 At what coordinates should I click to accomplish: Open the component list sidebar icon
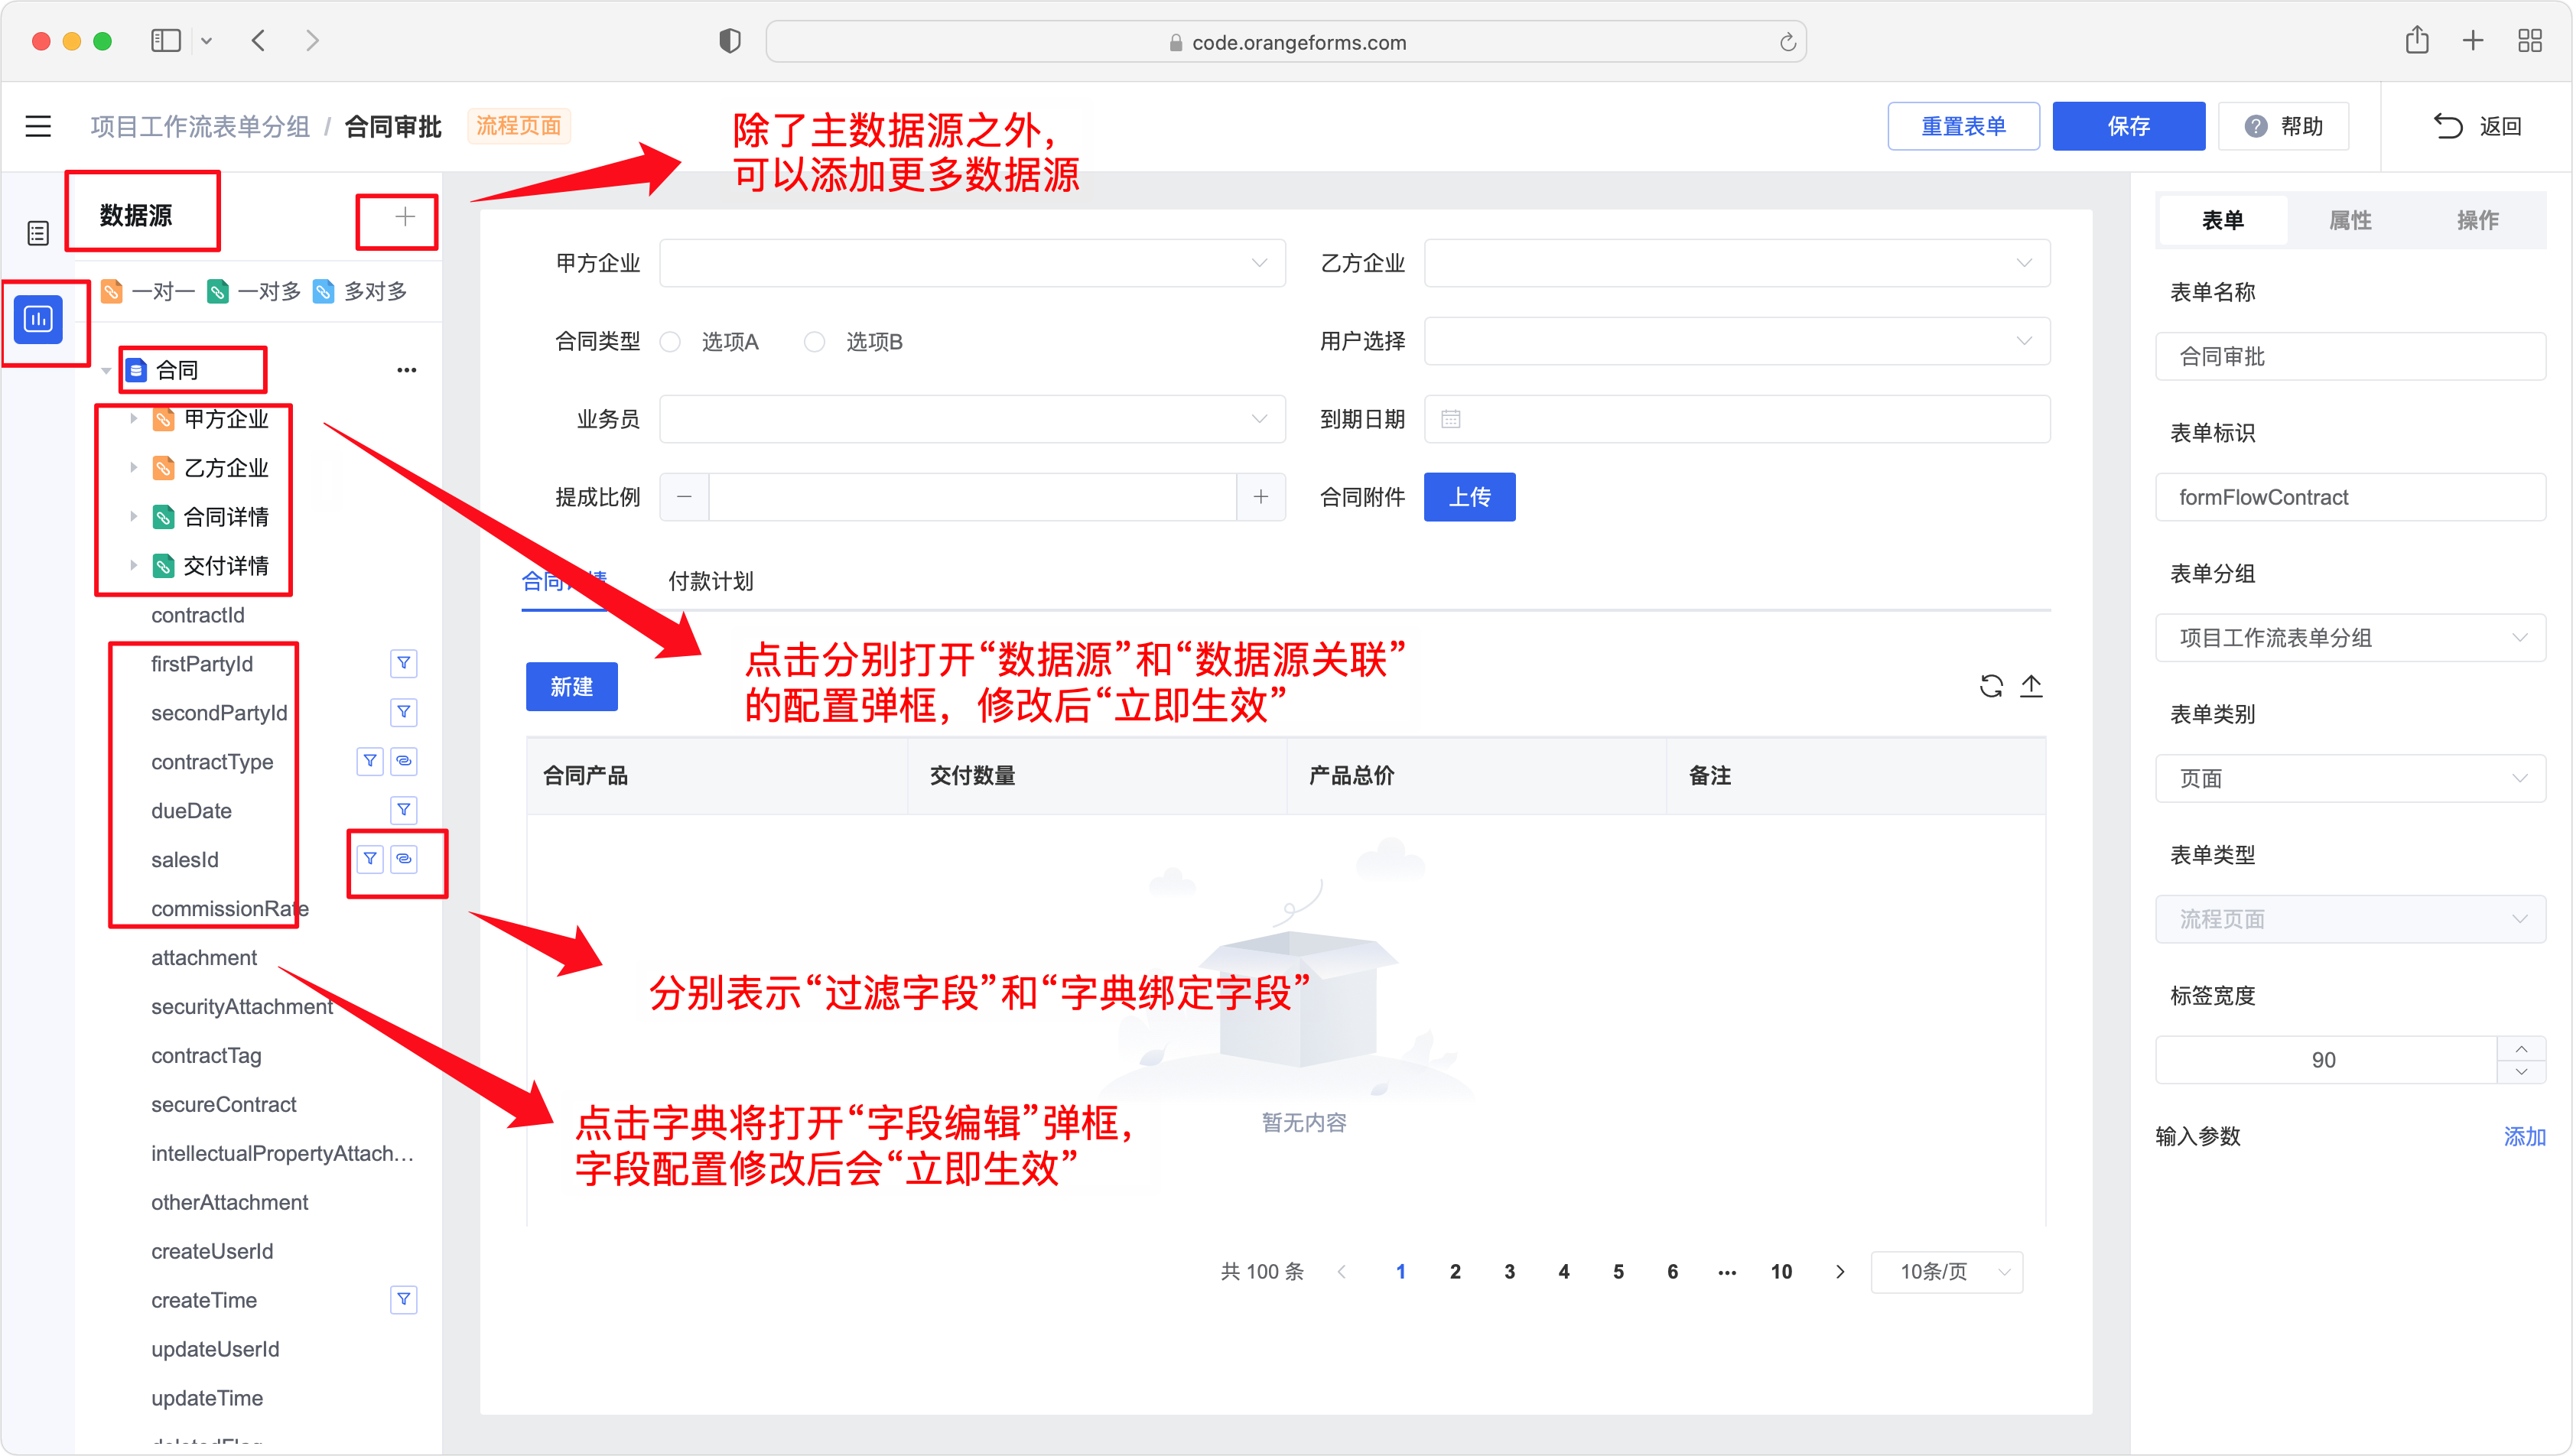click(x=38, y=233)
